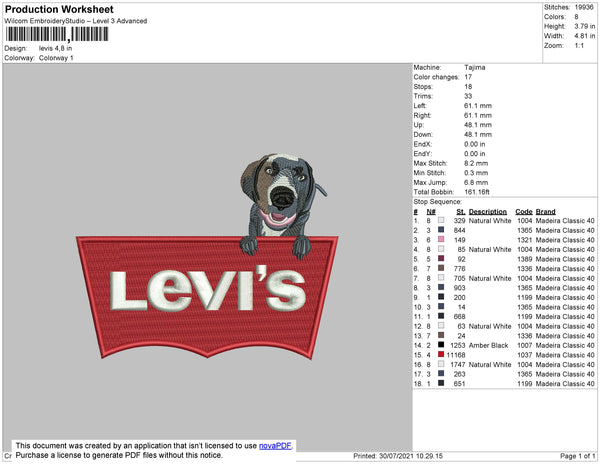Select the Trims value 33
Viewport: 600px width, 464px height.
468,96
